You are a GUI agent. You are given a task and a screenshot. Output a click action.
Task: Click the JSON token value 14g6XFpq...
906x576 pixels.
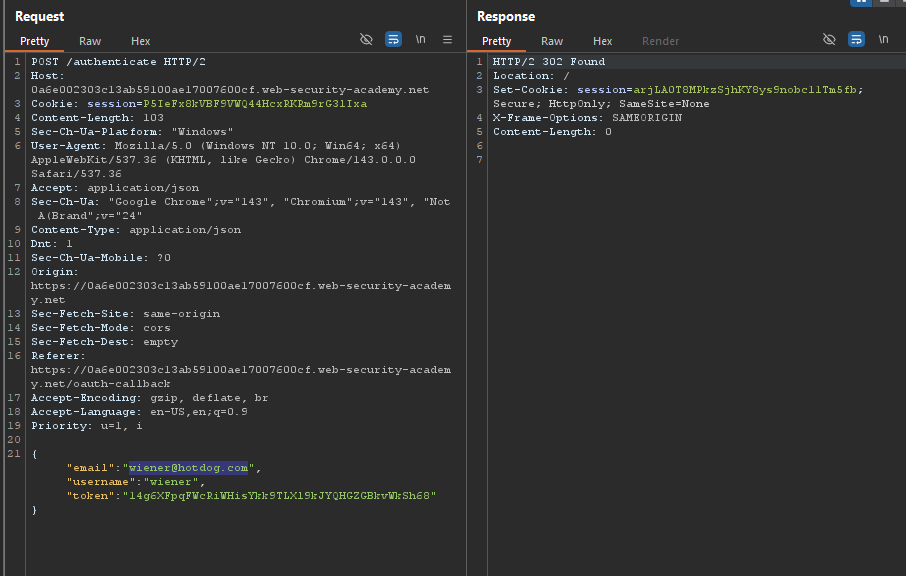[x=279, y=496]
